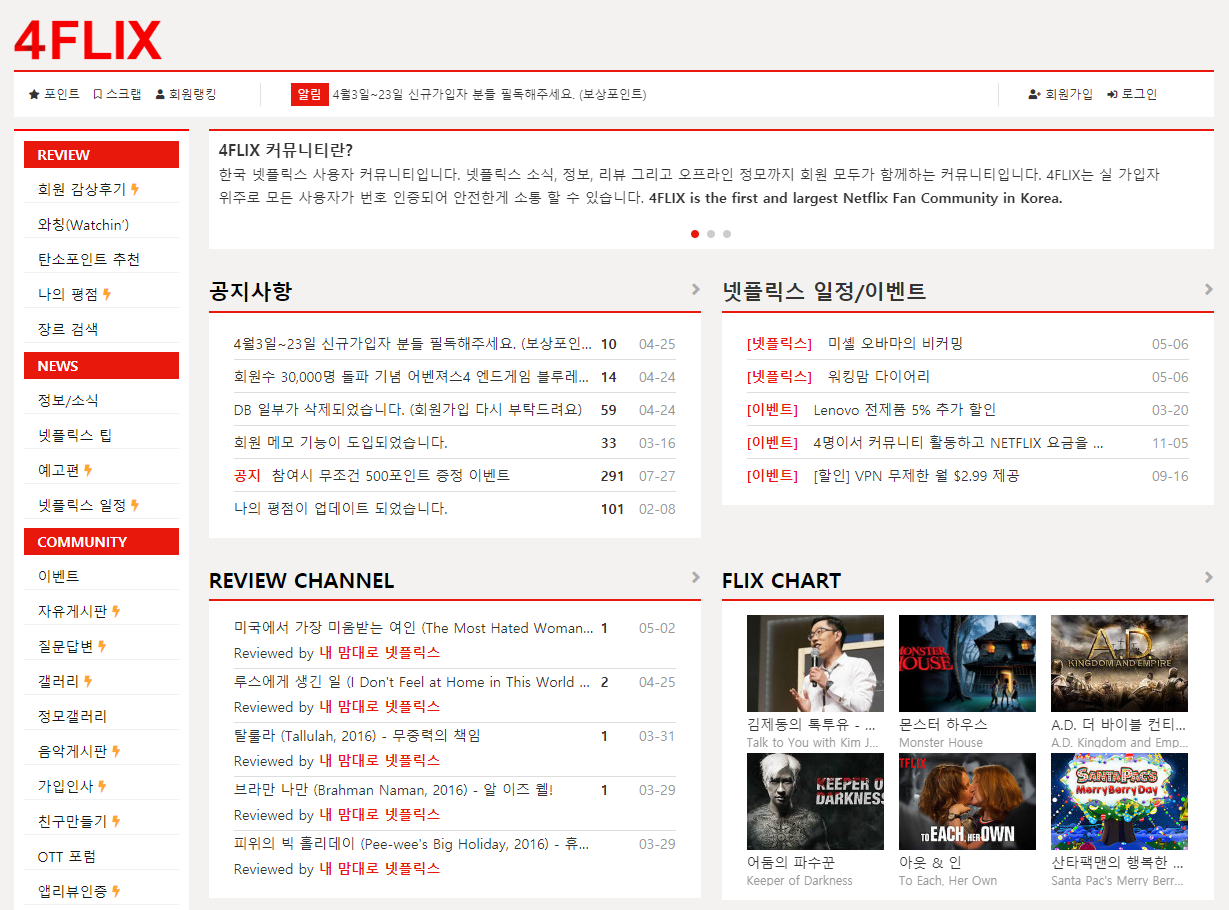
Task: Open notice 회원수 30,000명 돌파 기념
Action: [411, 377]
